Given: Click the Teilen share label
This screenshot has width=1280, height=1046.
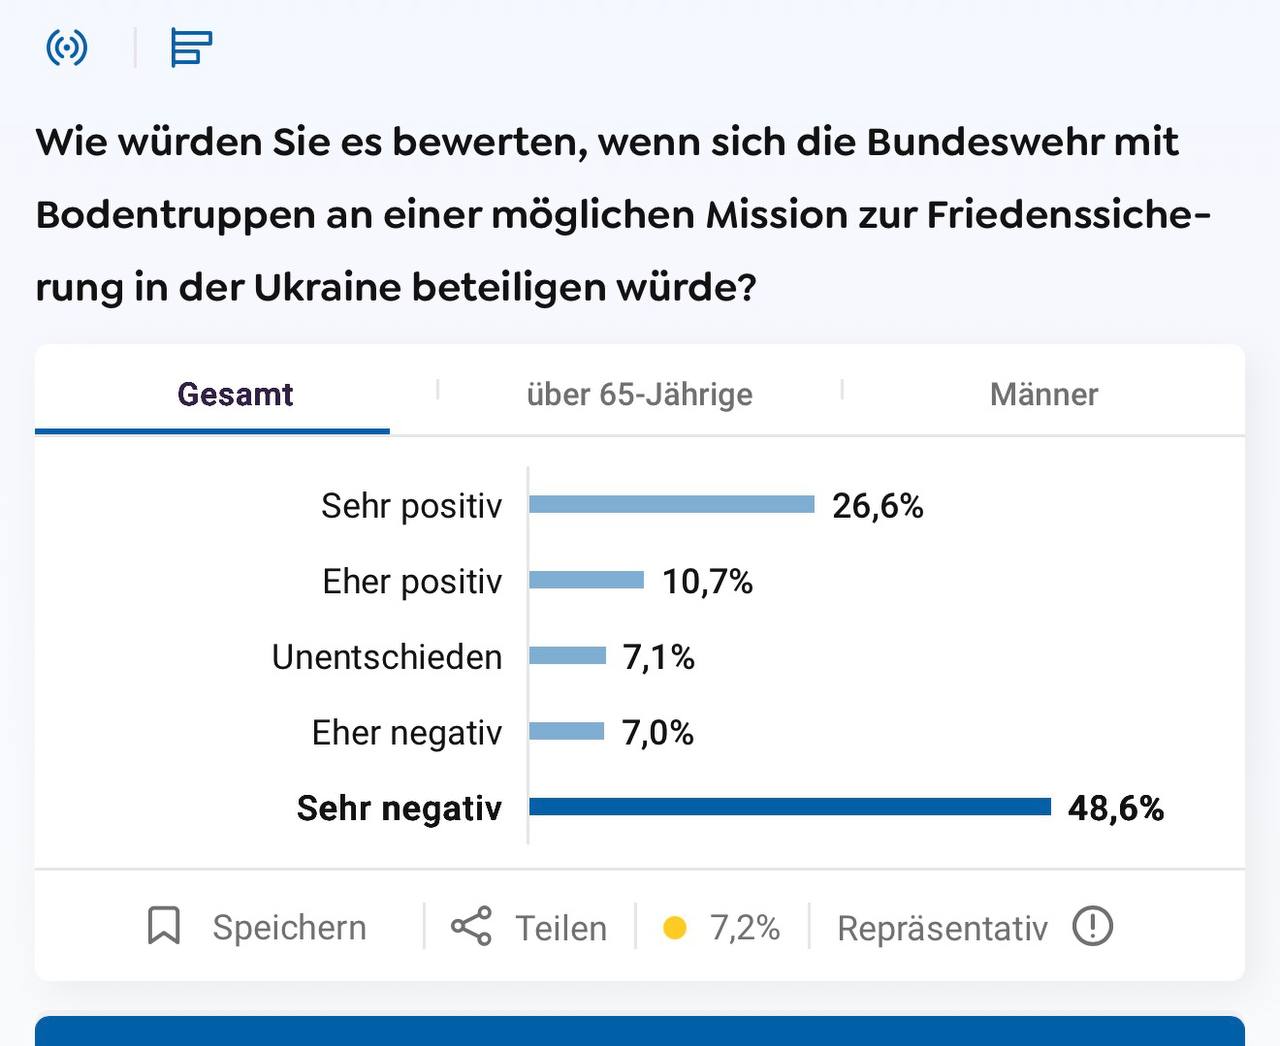Looking at the screenshot, I should (561, 928).
